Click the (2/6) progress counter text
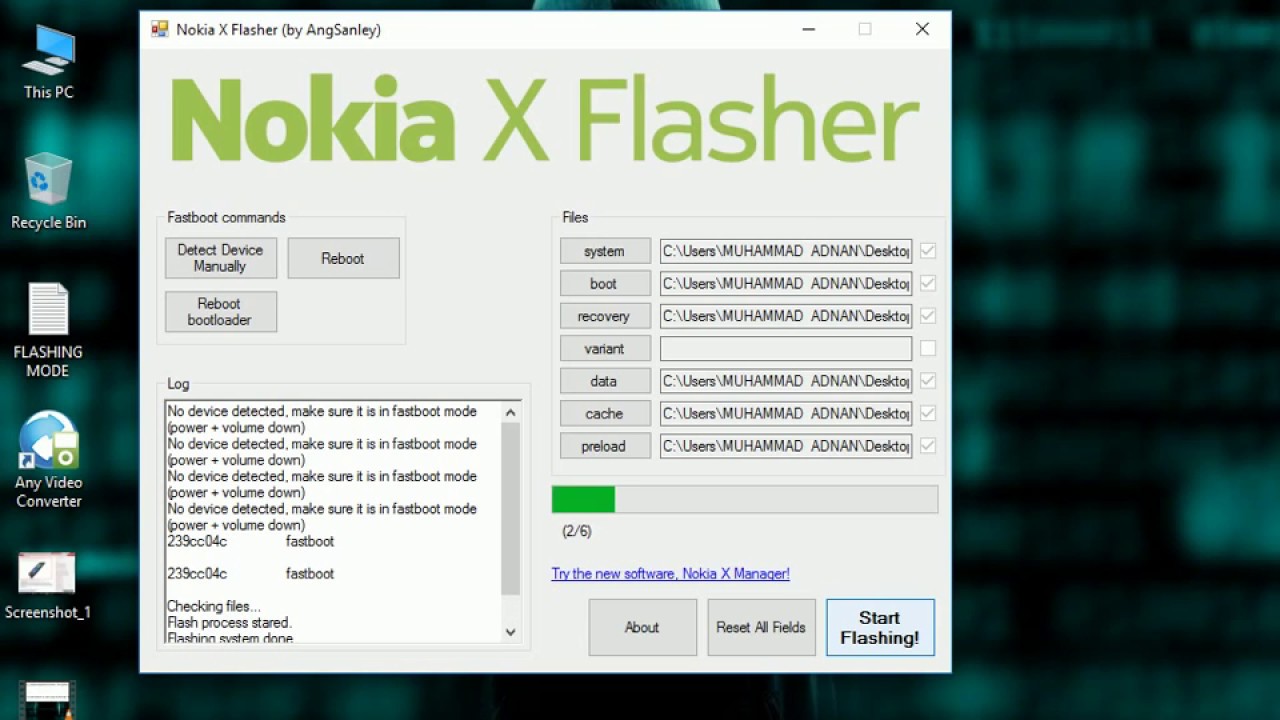Image resolution: width=1280 pixels, height=720 pixels. point(577,531)
